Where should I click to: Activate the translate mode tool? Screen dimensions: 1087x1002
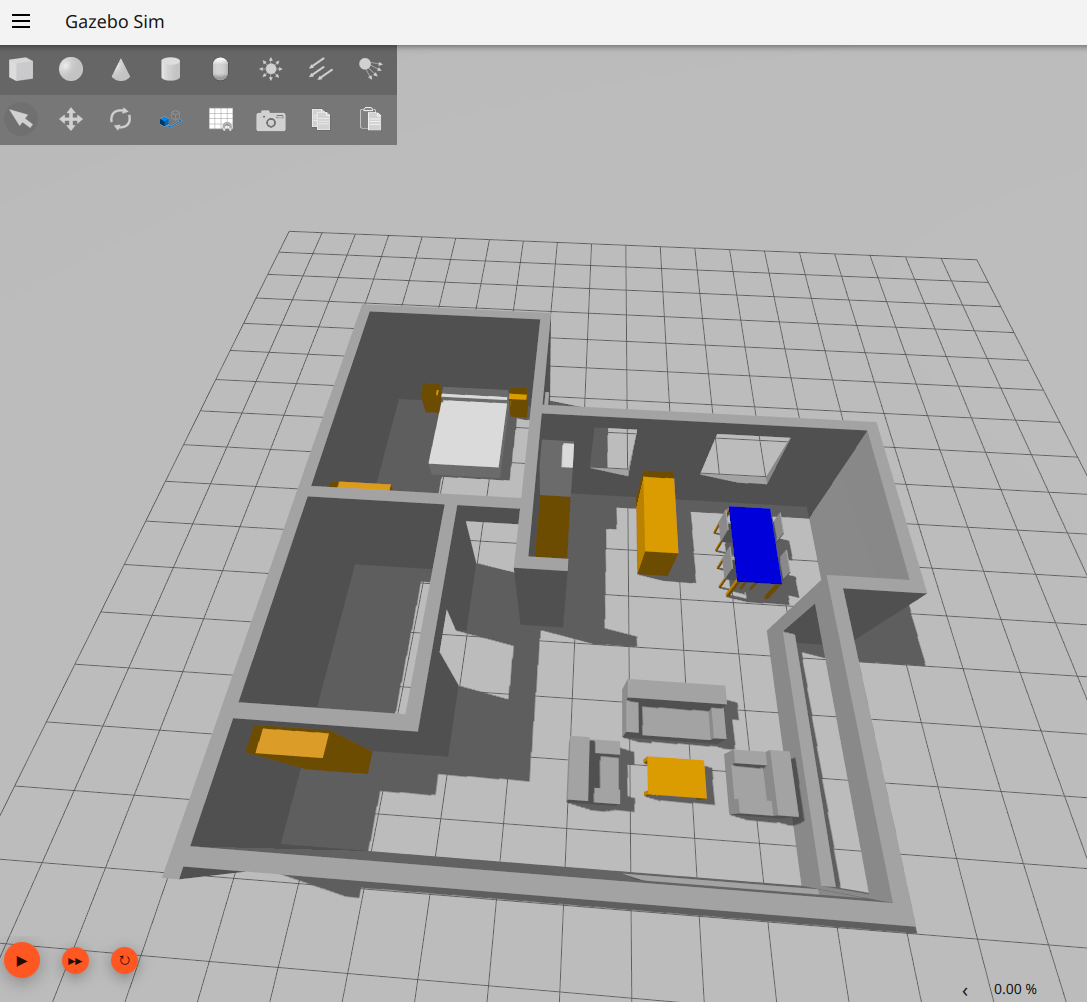click(x=71, y=119)
